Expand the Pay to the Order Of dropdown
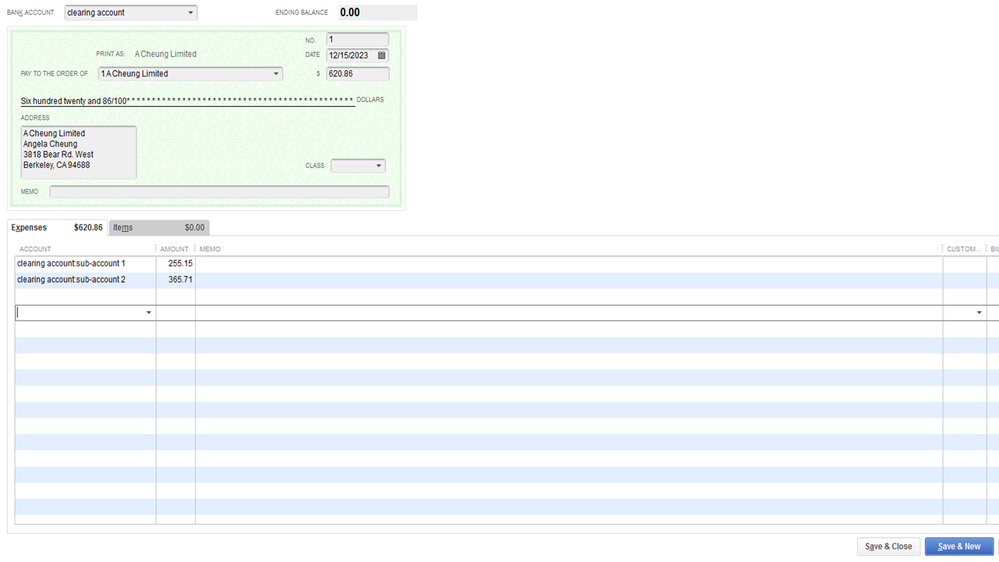Screen dimensions: 999x562 [276, 74]
